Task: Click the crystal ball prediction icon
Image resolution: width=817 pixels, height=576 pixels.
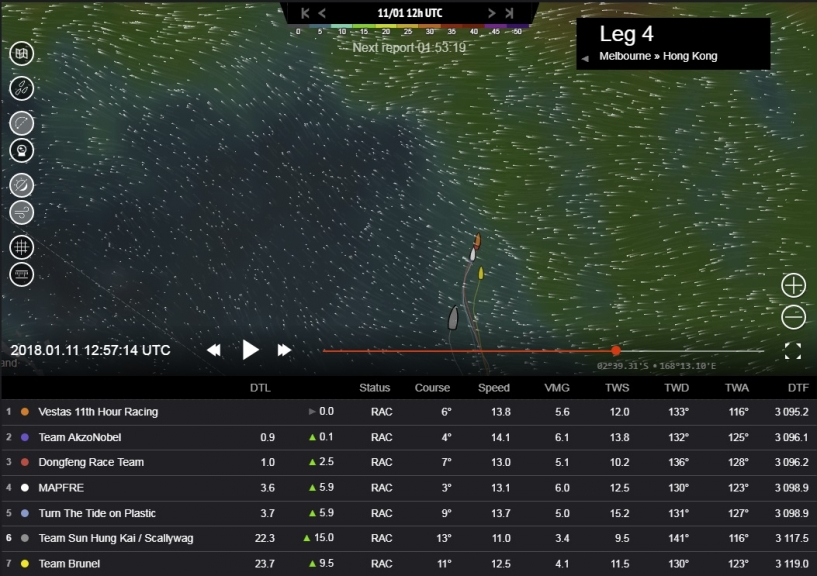Action: [x=21, y=151]
